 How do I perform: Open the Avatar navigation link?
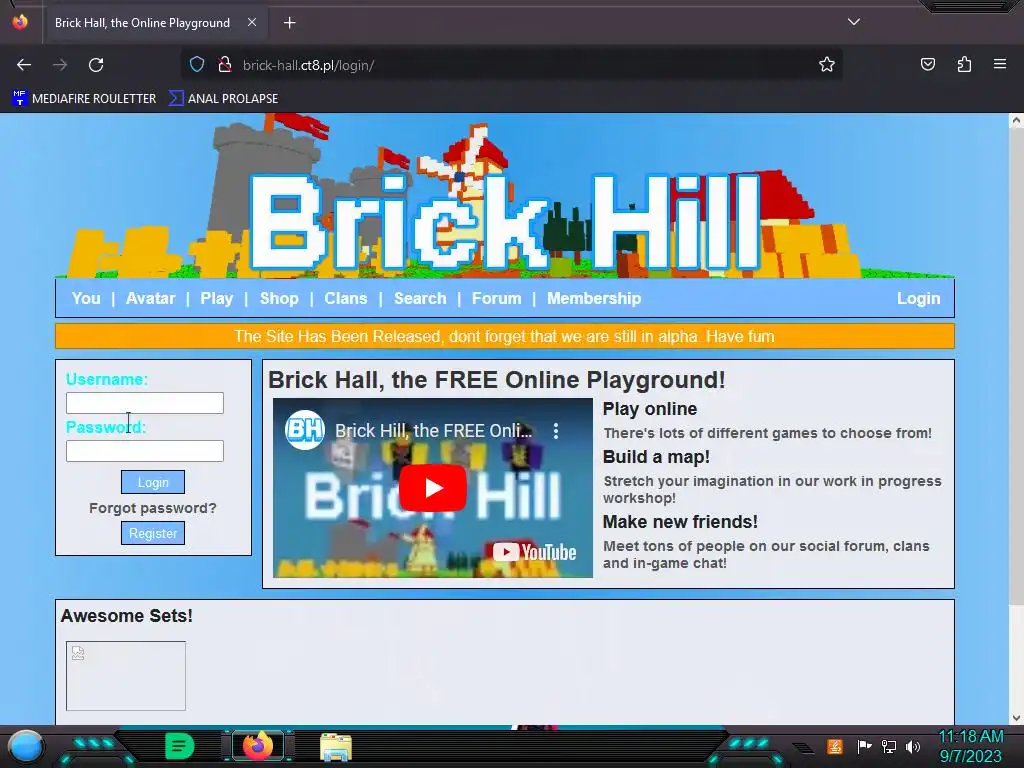(x=150, y=298)
